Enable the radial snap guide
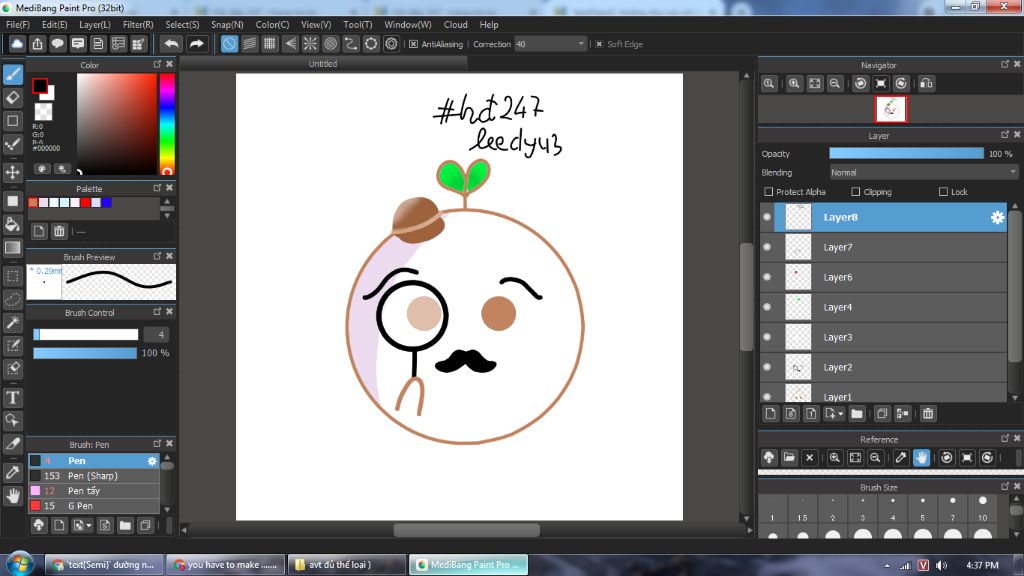Image resolution: width=1024 pixels, height=576 pixels. coord(310,44)
